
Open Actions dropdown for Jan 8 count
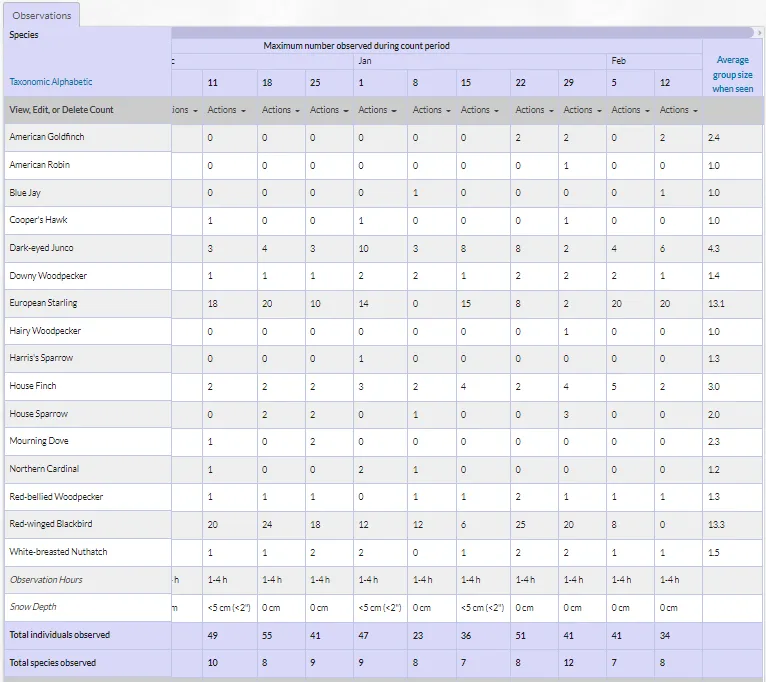[x=431, y=110]
